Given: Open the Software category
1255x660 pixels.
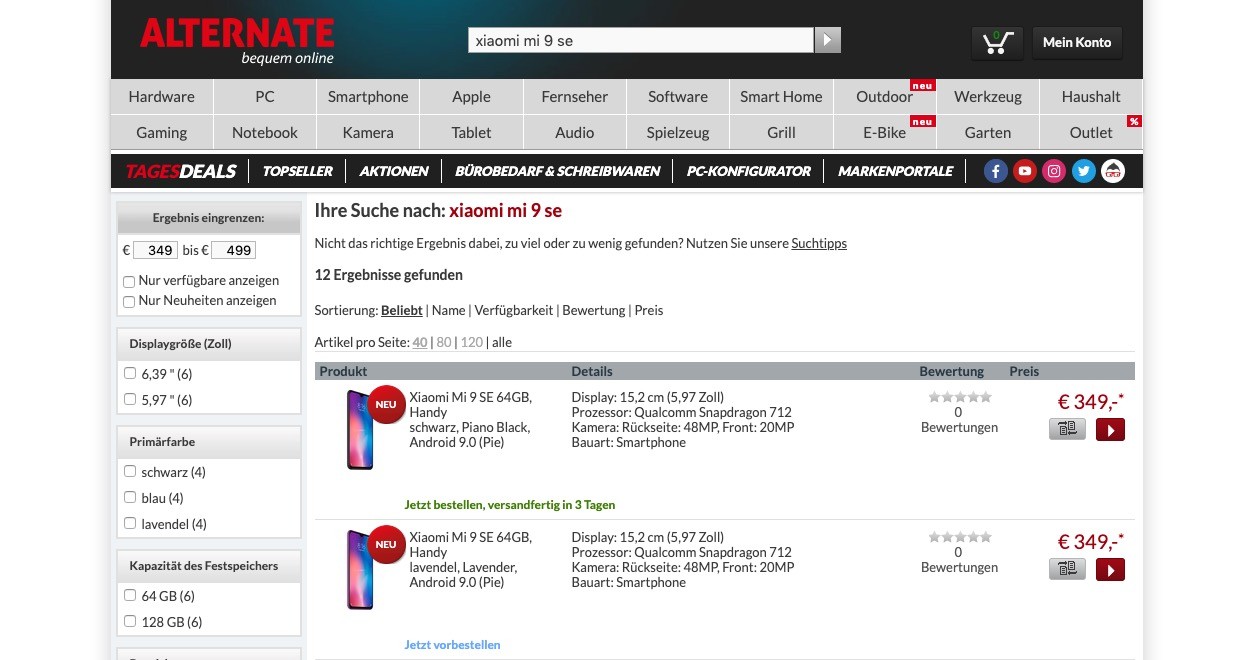Looking at the screenshot, I should pos(678,97).
